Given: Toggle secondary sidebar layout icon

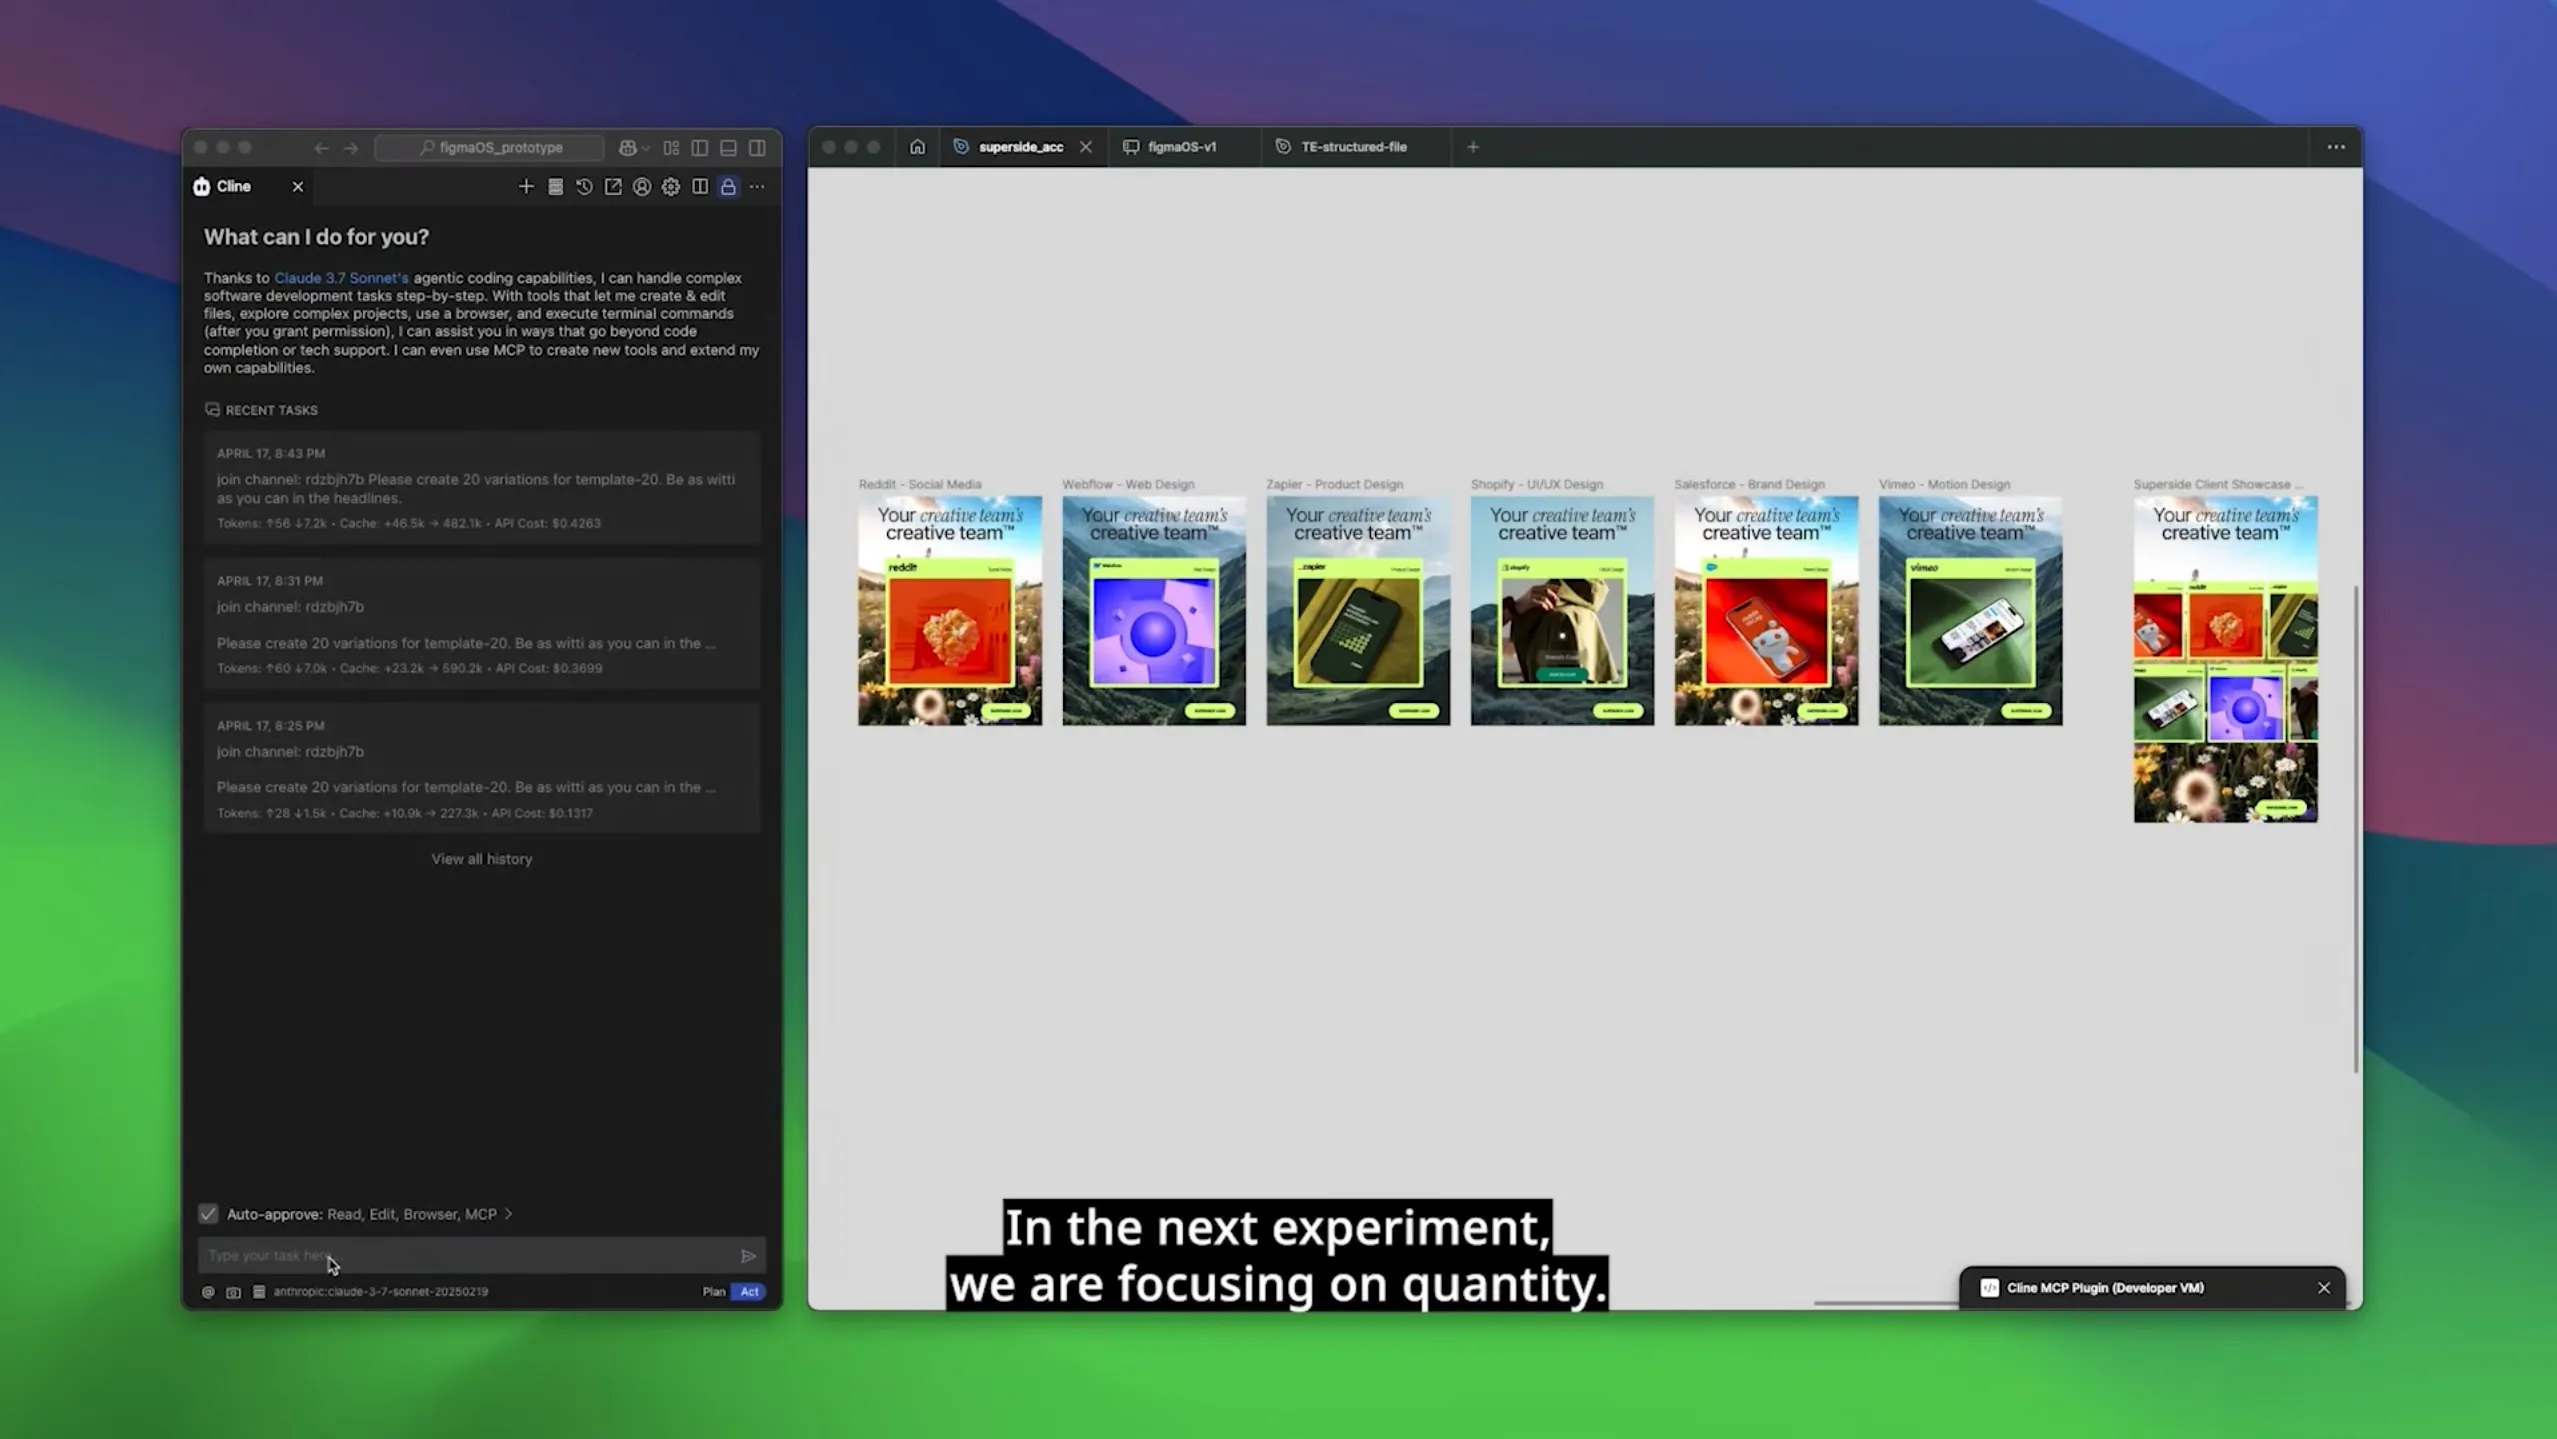Looking at the screenshot, I should pyautogui.click(x=758, y=148).
